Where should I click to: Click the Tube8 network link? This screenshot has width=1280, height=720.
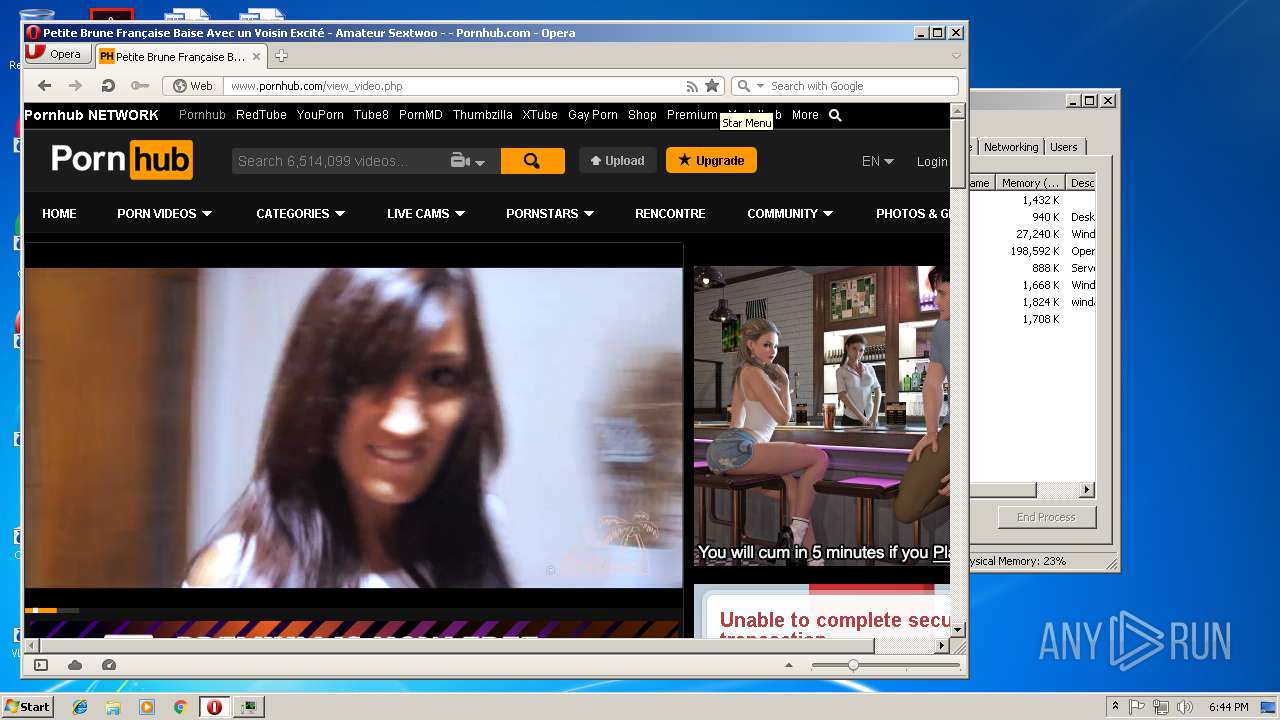point(371,115)
